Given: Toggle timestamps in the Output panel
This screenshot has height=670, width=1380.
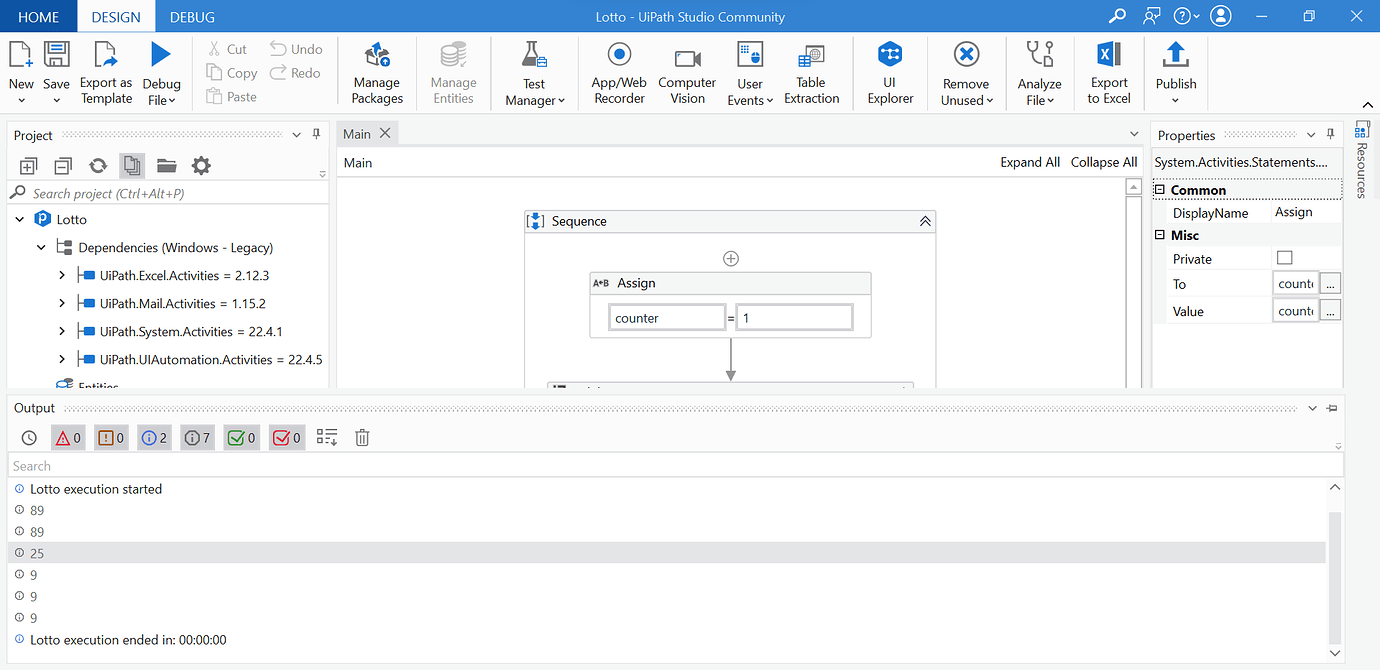Looking at the screenshot, I should pyautogui.click(x=29, y=437).
